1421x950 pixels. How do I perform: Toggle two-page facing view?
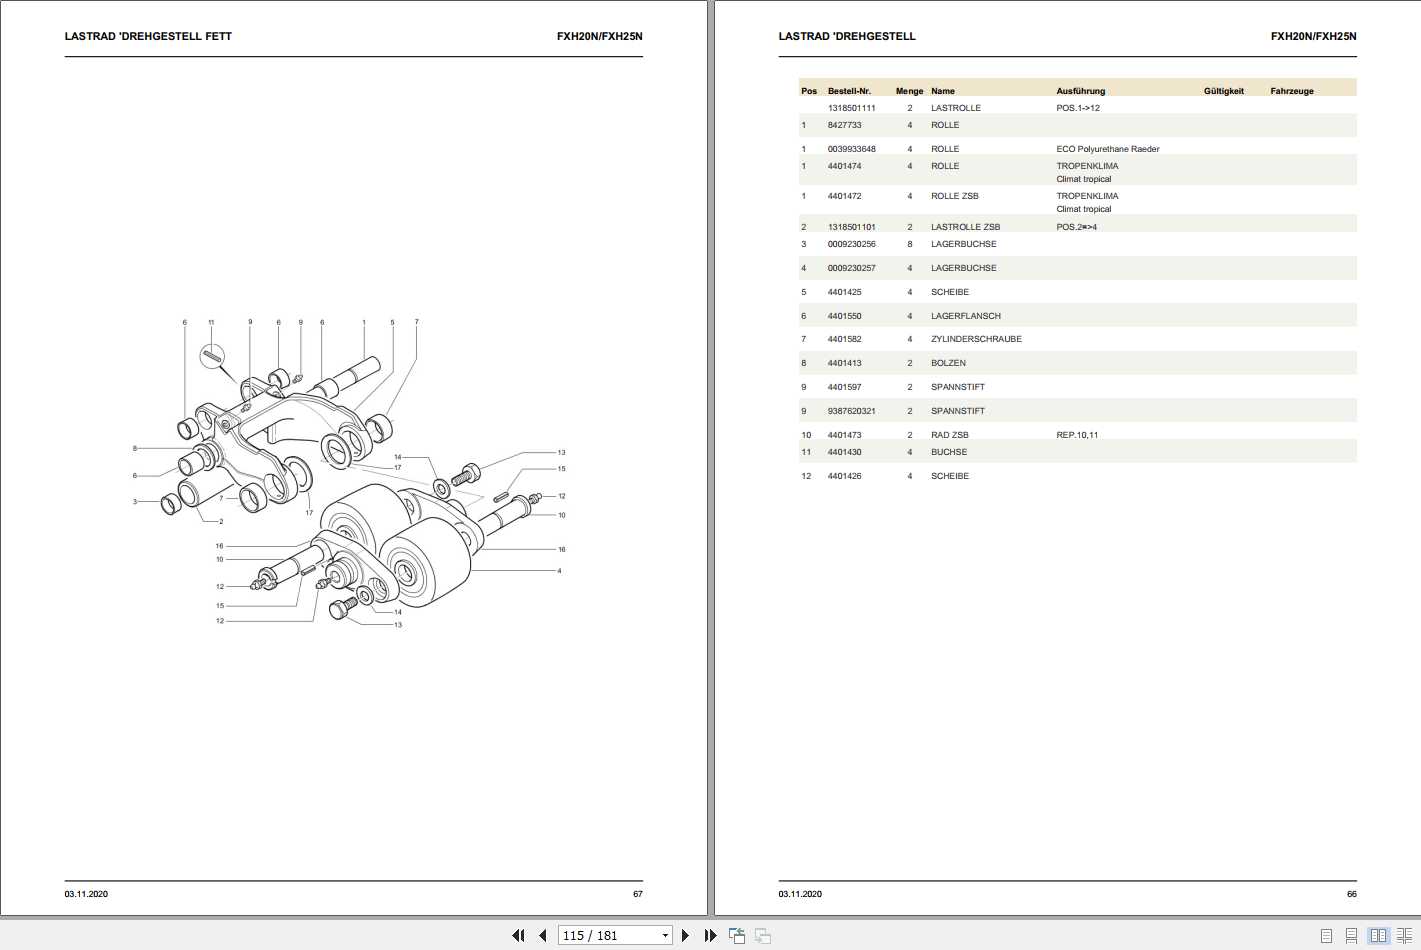click(1379, 936)
